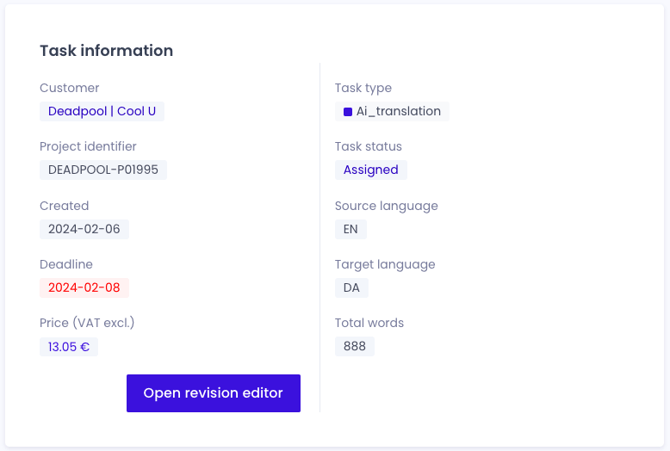Screen dimensions: 670x451
Task: Click the created date 2024-02-06
Action: pyautogui.click(x=84, y=229)
